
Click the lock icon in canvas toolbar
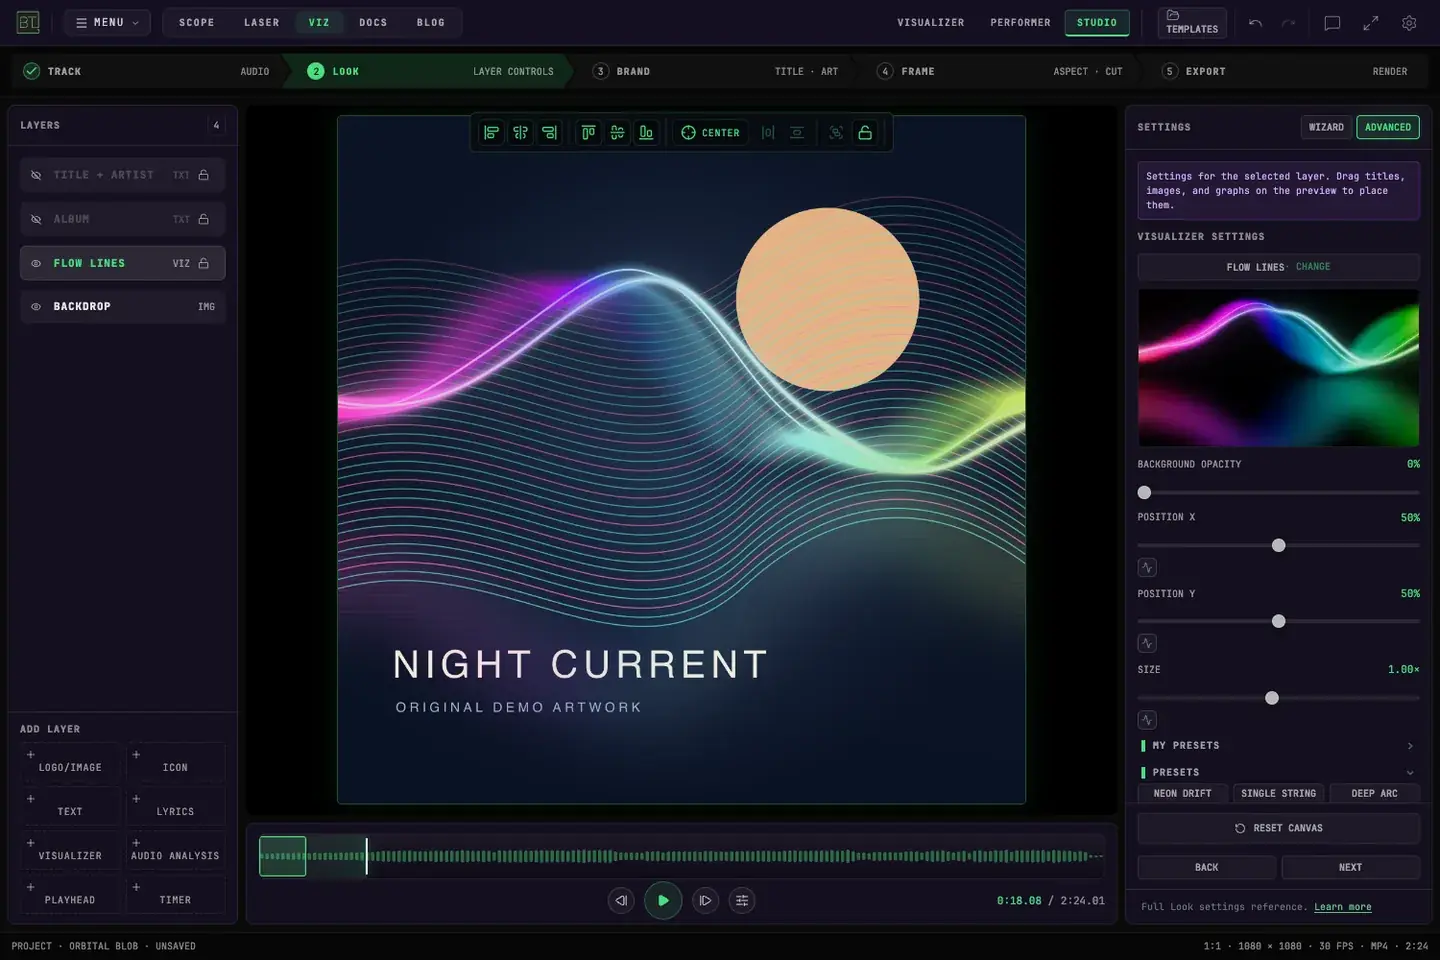[x=865, y=133]
